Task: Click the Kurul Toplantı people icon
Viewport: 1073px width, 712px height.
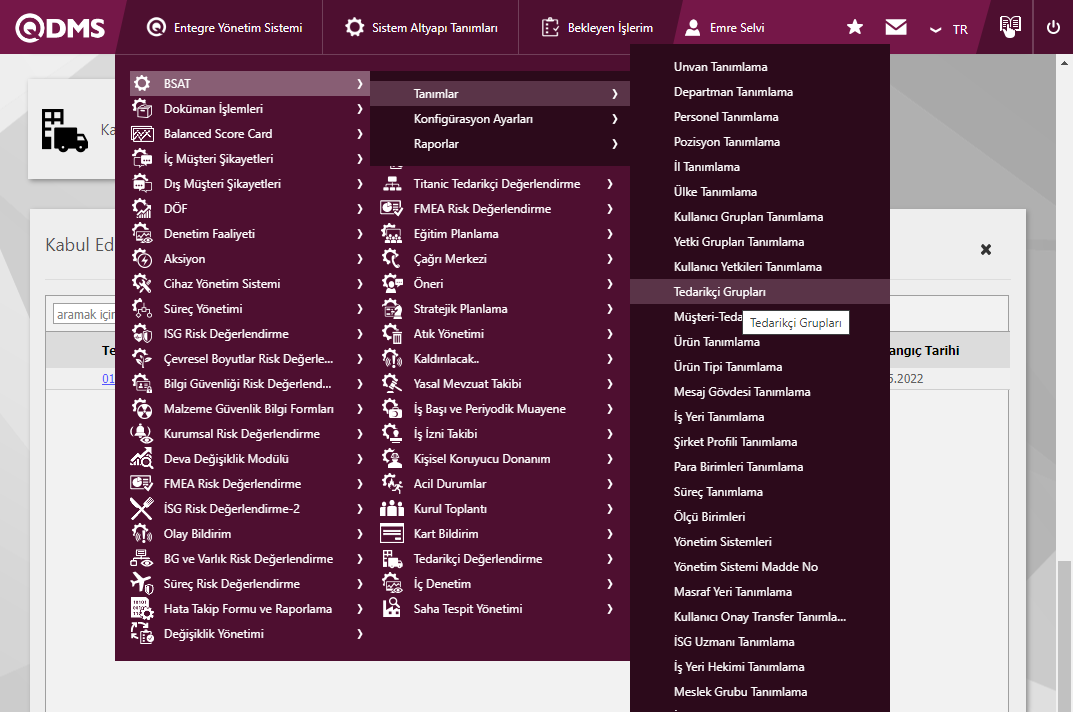Action: click(392, 509)
